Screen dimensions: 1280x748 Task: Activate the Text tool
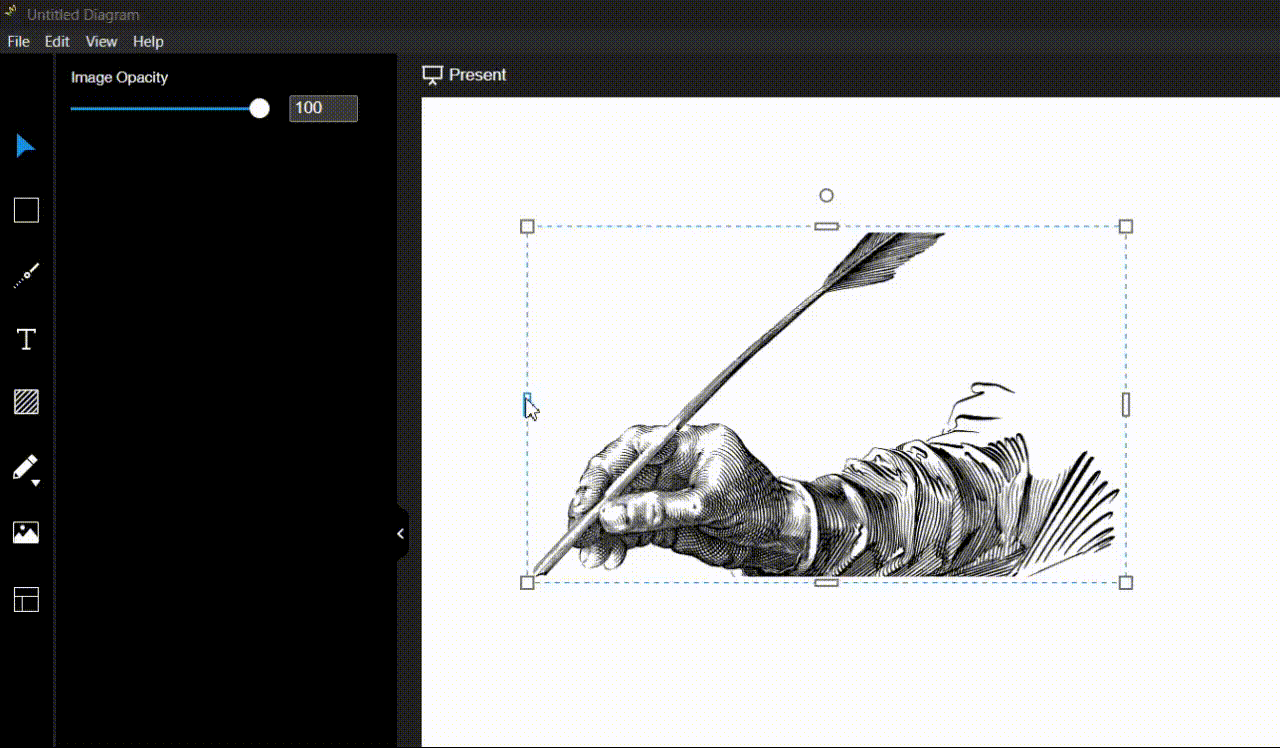coord(26,339)
